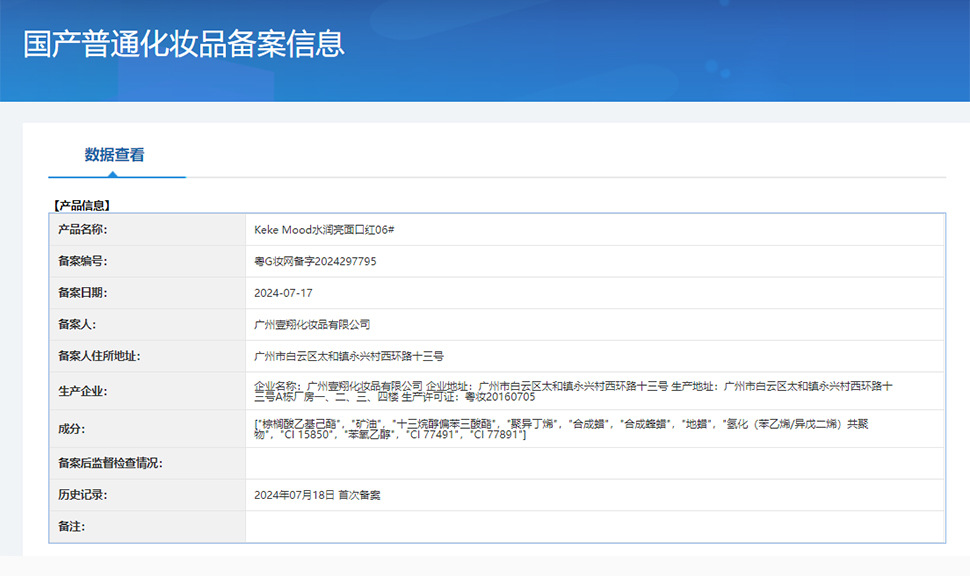Click the 备案编号 row label
The height and width of the screenshot is (576, 970).
coord(82,261)
